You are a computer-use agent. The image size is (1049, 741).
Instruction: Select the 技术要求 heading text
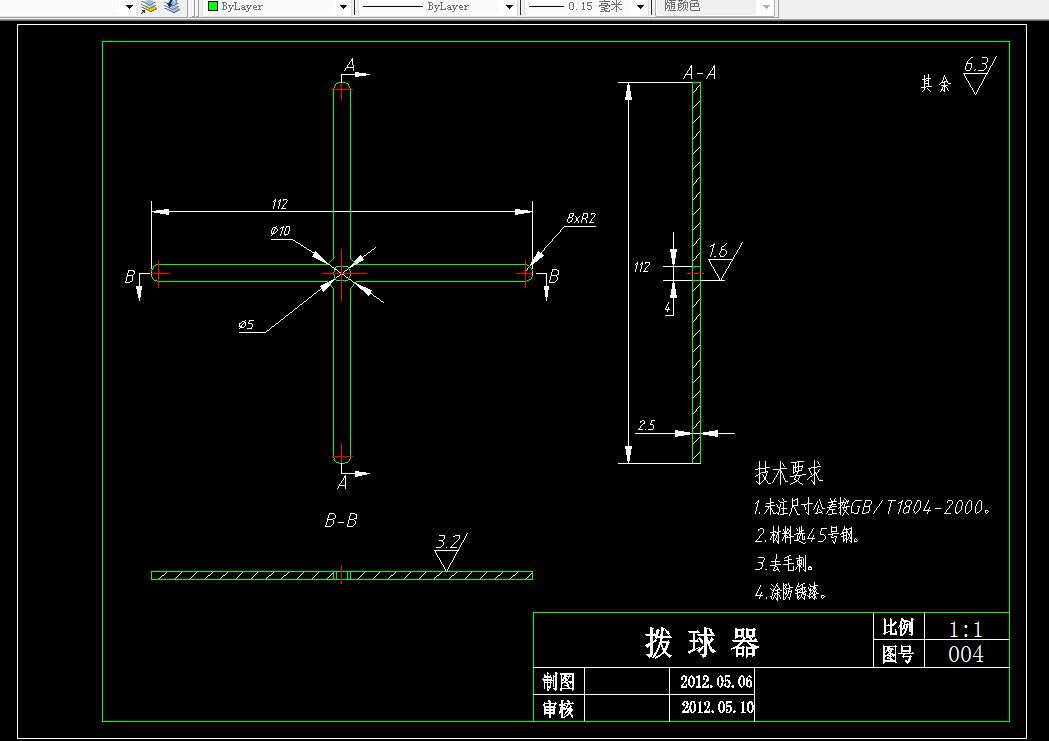tap(789, 473)
